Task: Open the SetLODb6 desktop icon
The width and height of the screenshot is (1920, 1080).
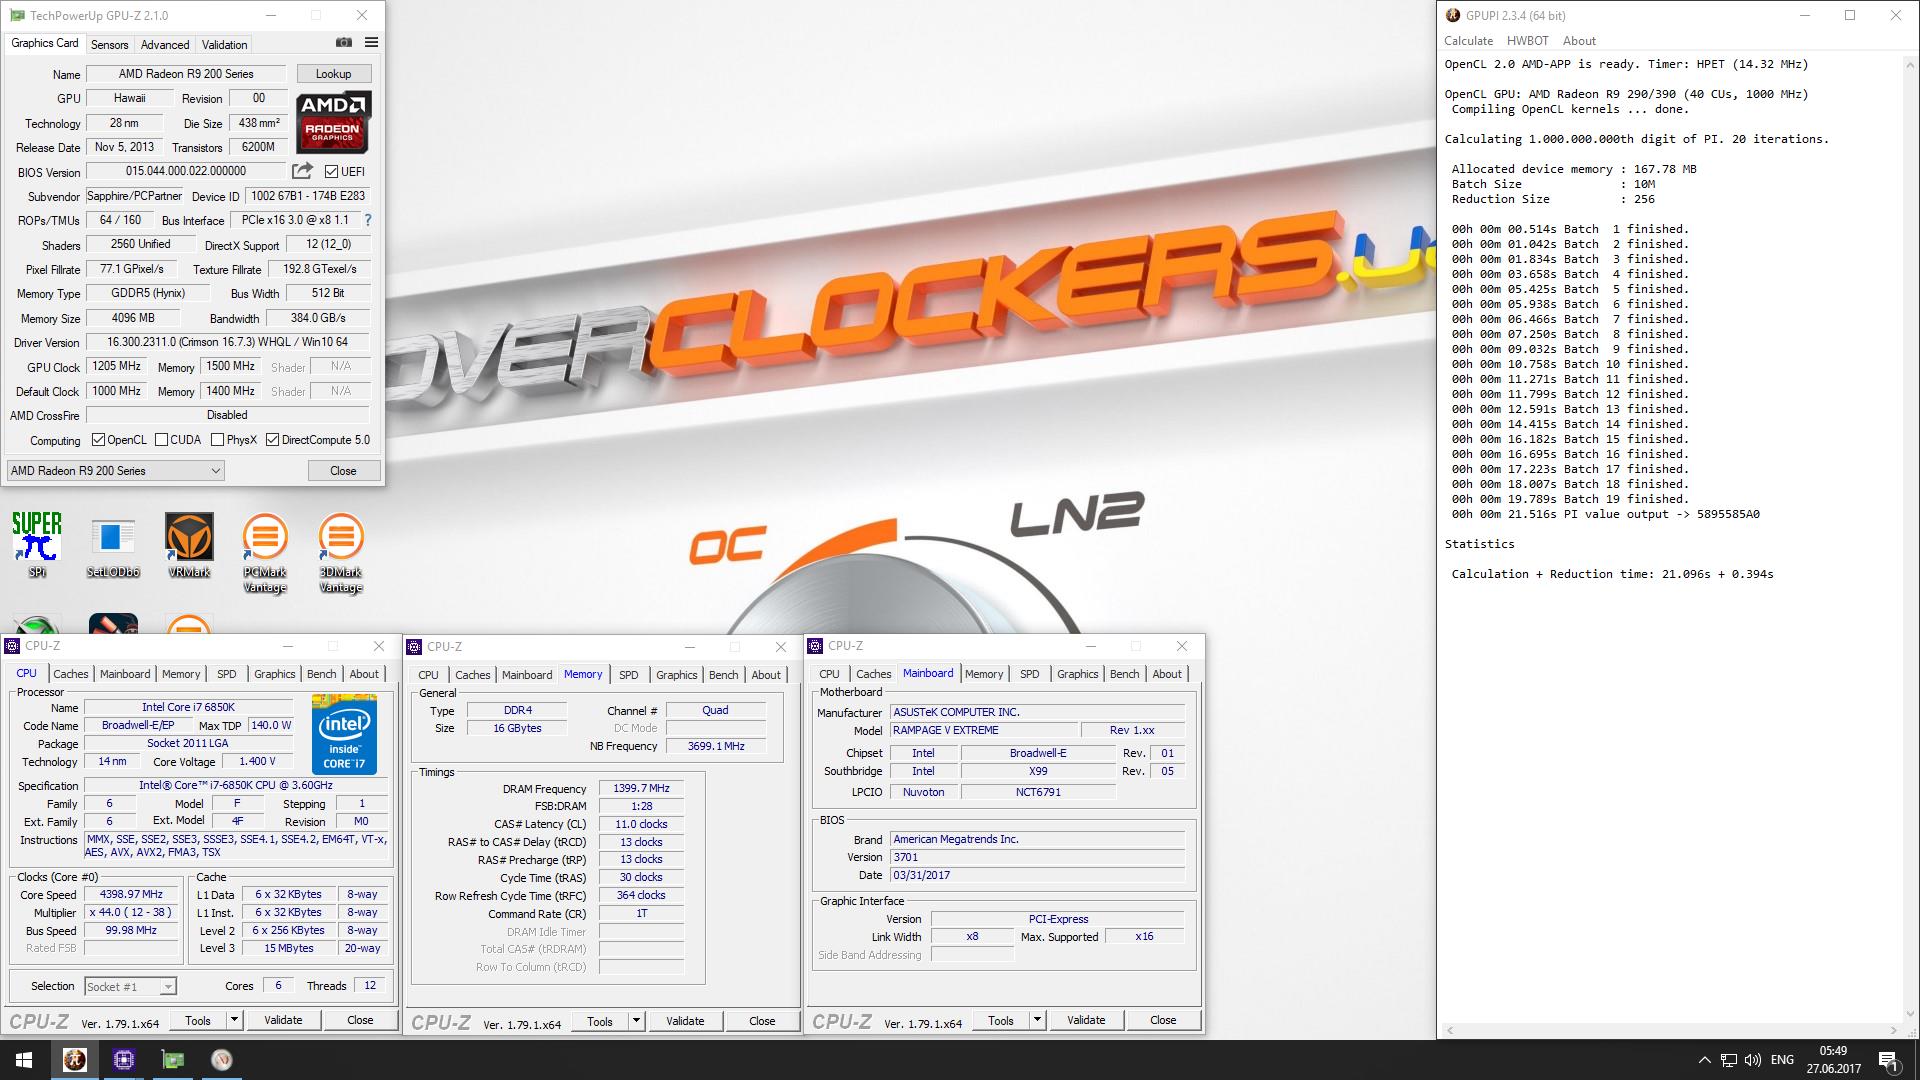Action: (113, 547)
